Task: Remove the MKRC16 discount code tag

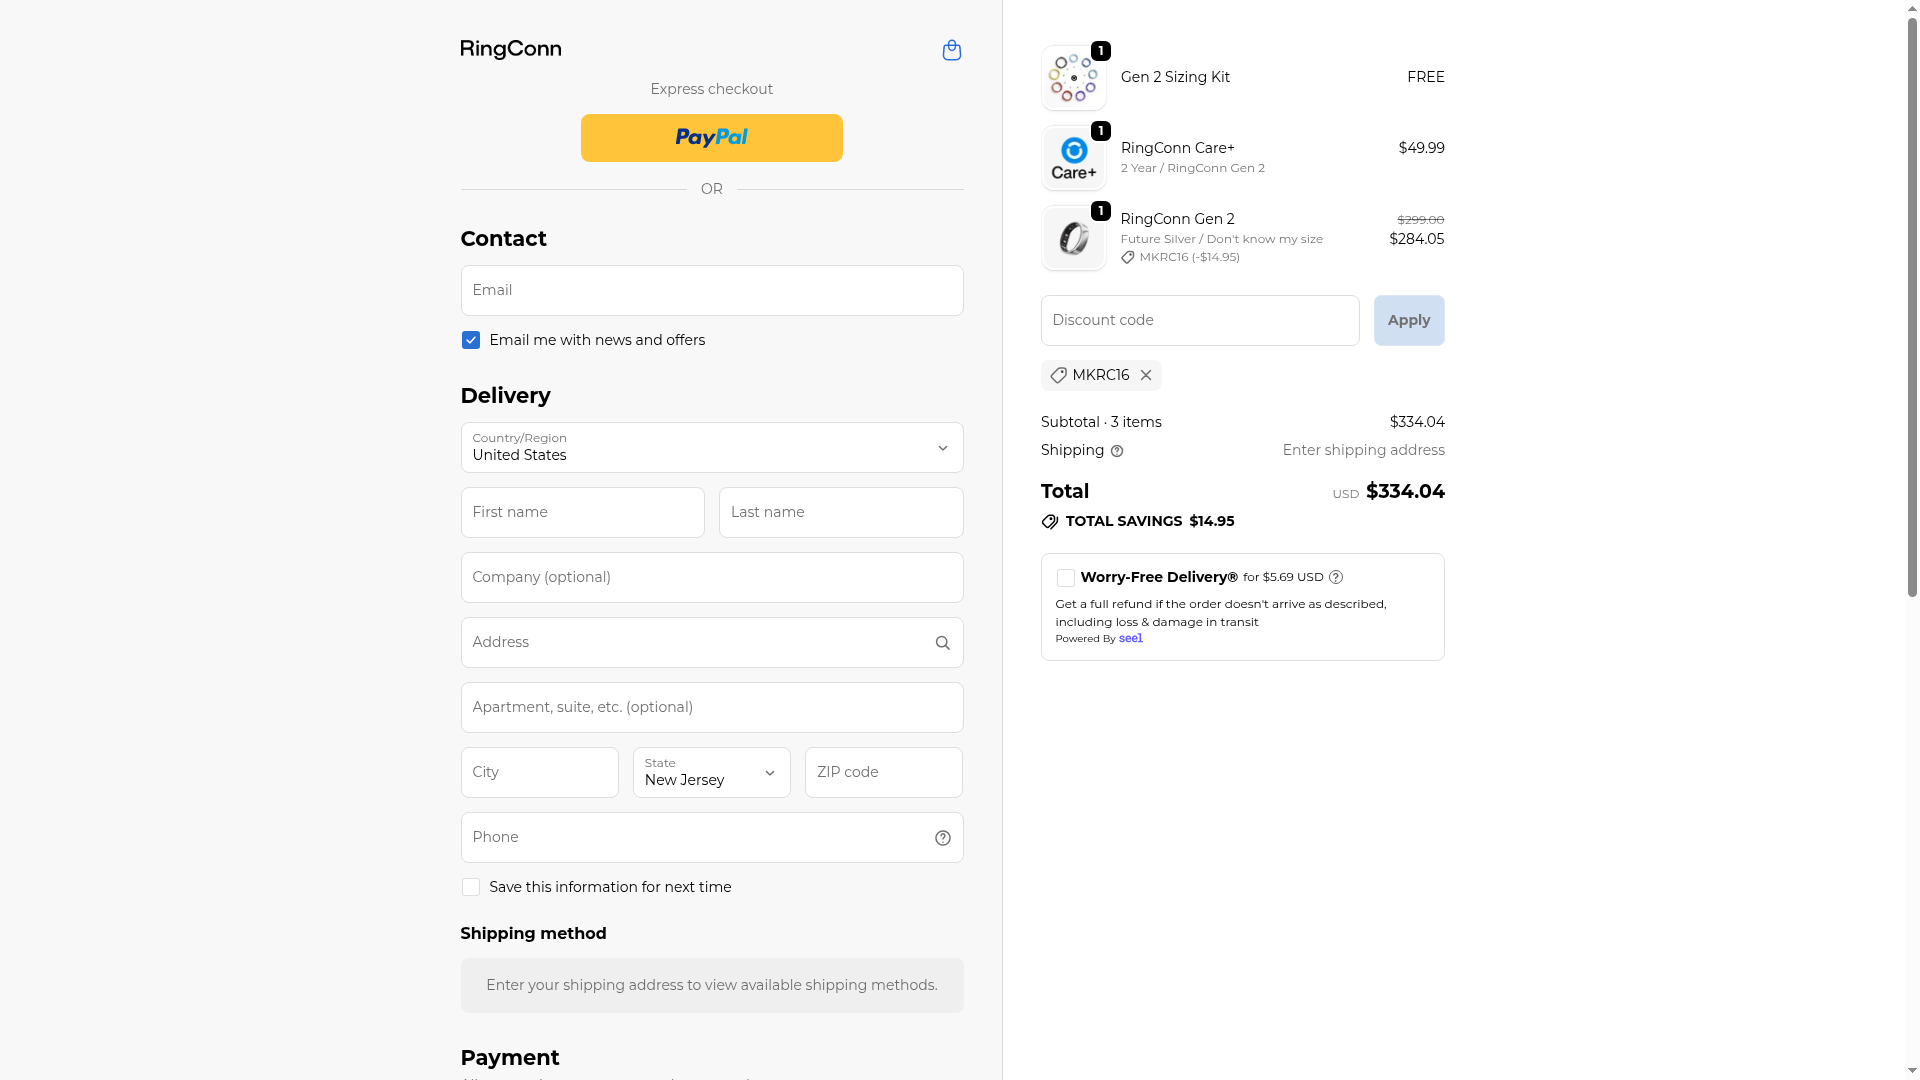Action: [x=1146, y=375]
